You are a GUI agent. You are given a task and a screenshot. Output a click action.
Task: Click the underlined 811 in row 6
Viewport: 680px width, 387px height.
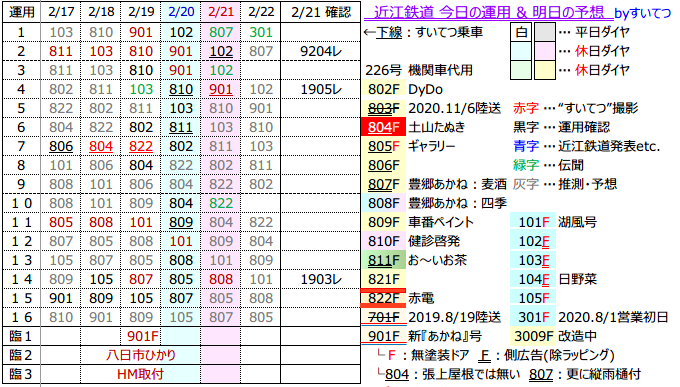point(181,127)
